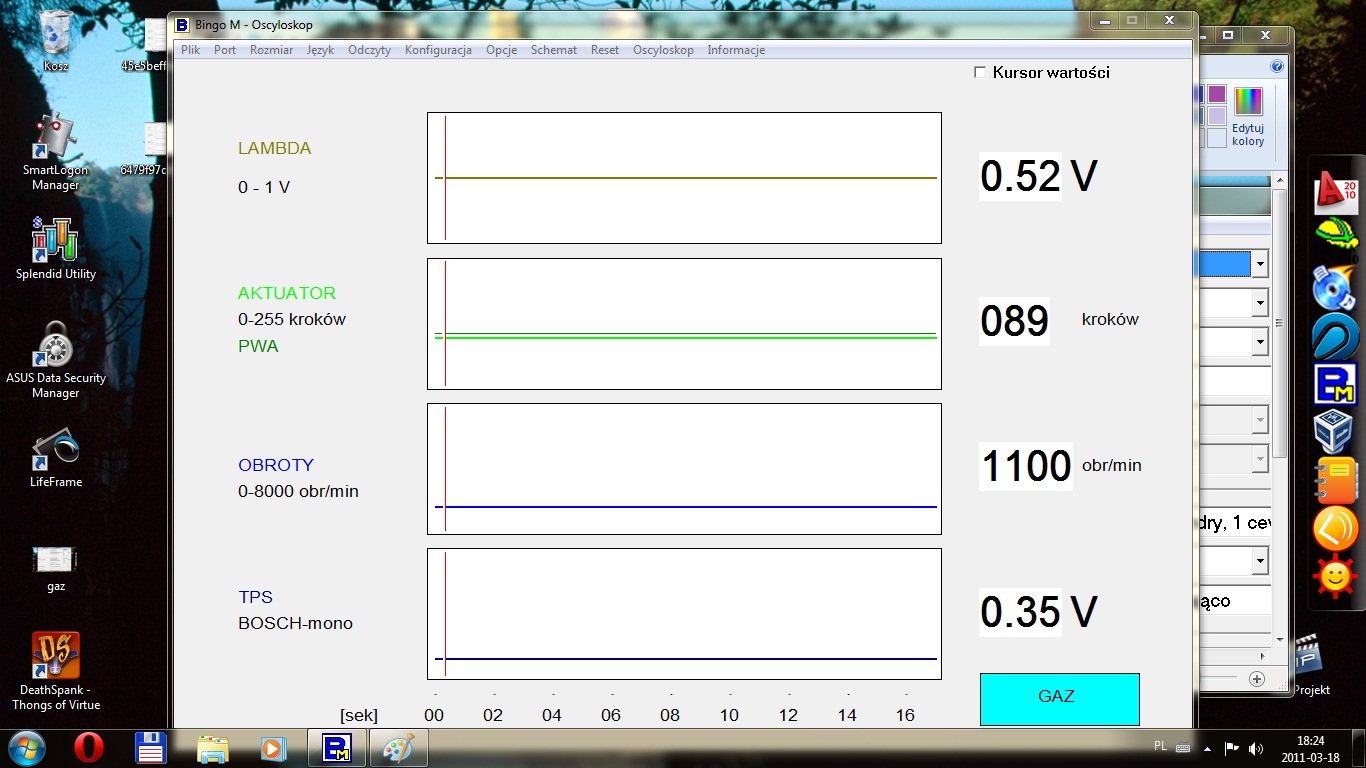Enable the Kursor wartości checkbox
The height and width of the screenshot is (768, 1366).
pyautogui.click(x=980, y=72)
